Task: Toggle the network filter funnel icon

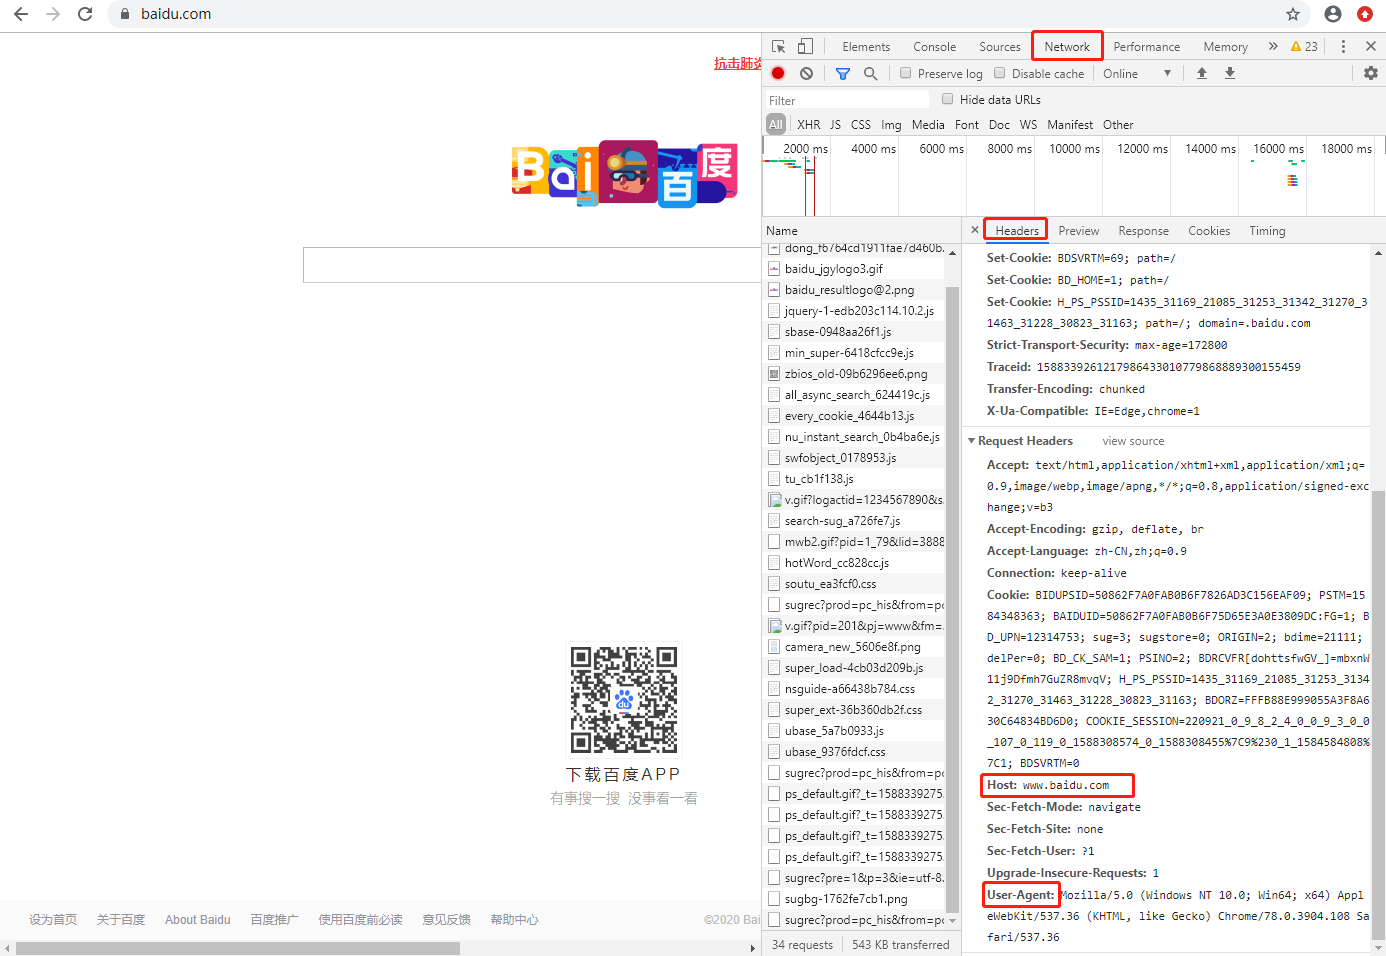Action: click(843, 73)
